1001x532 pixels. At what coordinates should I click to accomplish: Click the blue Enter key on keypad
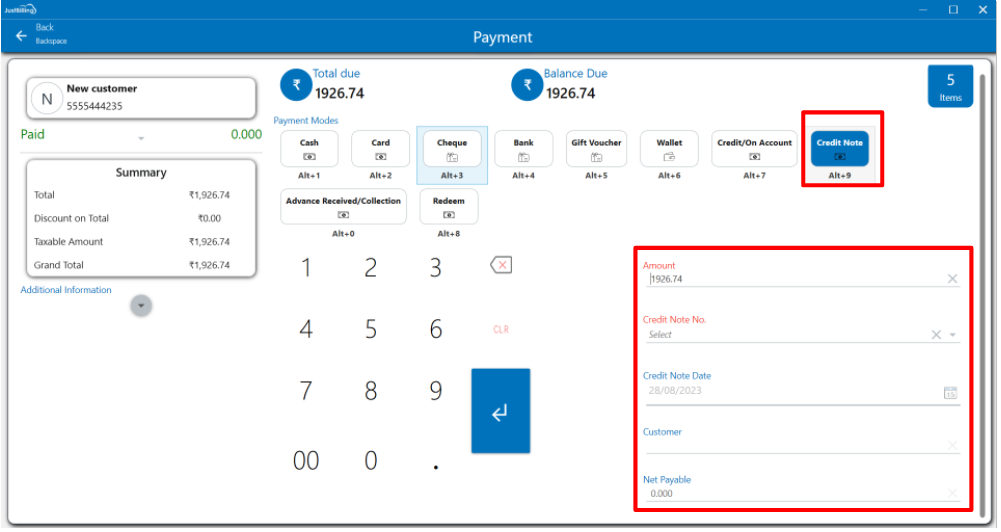[500, 411]
